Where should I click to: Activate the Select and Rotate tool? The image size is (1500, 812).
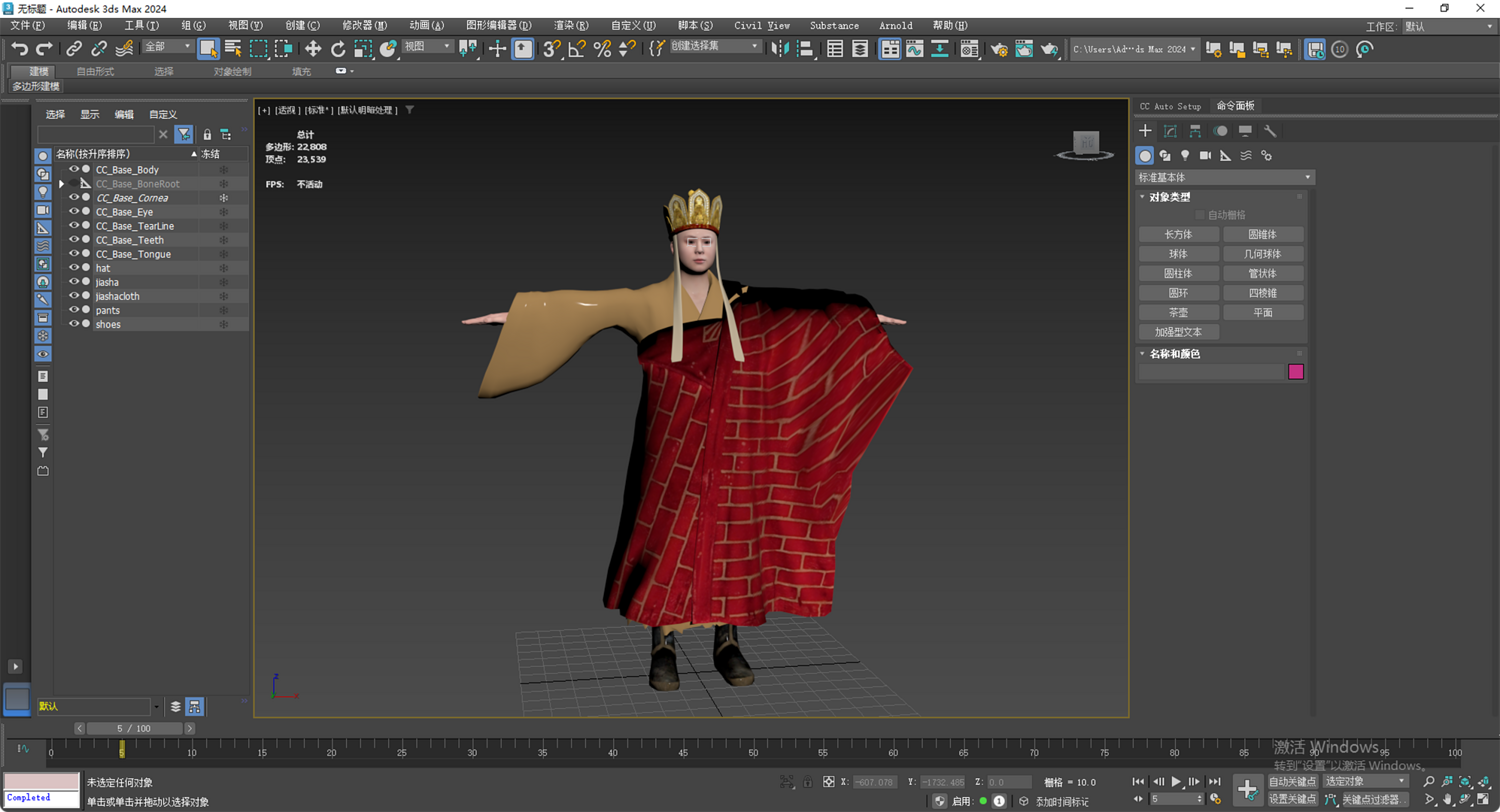(338, 48)
